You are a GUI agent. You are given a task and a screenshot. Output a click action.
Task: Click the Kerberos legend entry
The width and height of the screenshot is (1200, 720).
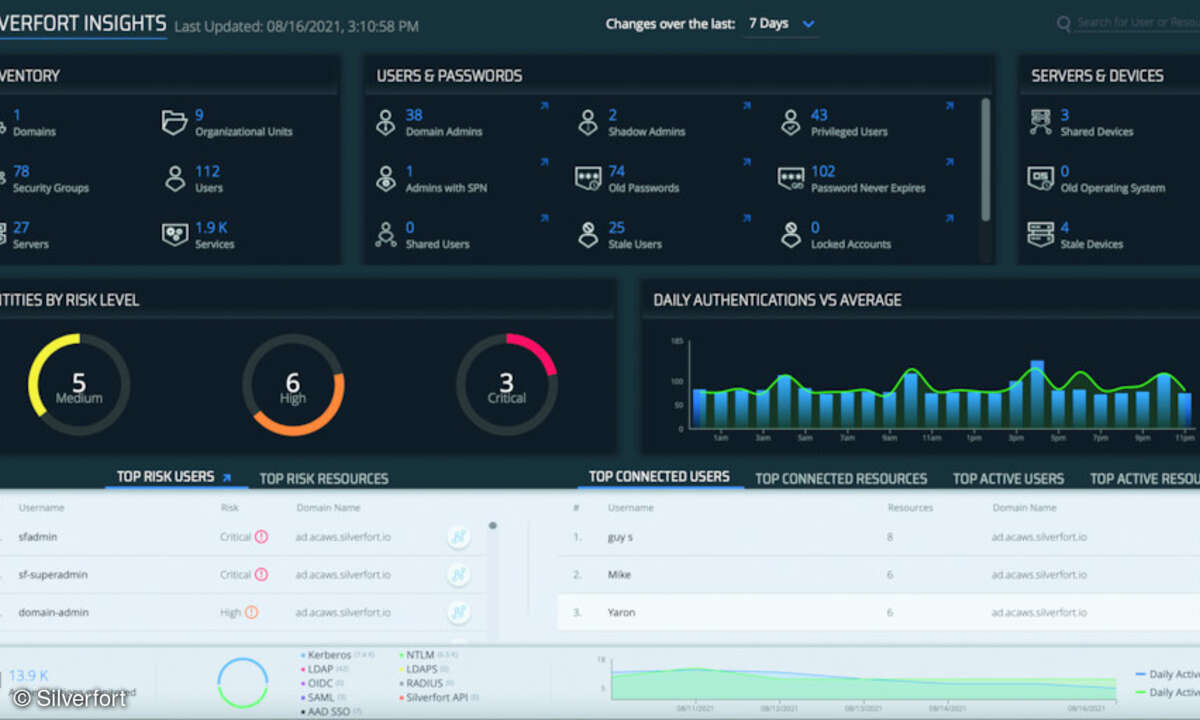337,655
